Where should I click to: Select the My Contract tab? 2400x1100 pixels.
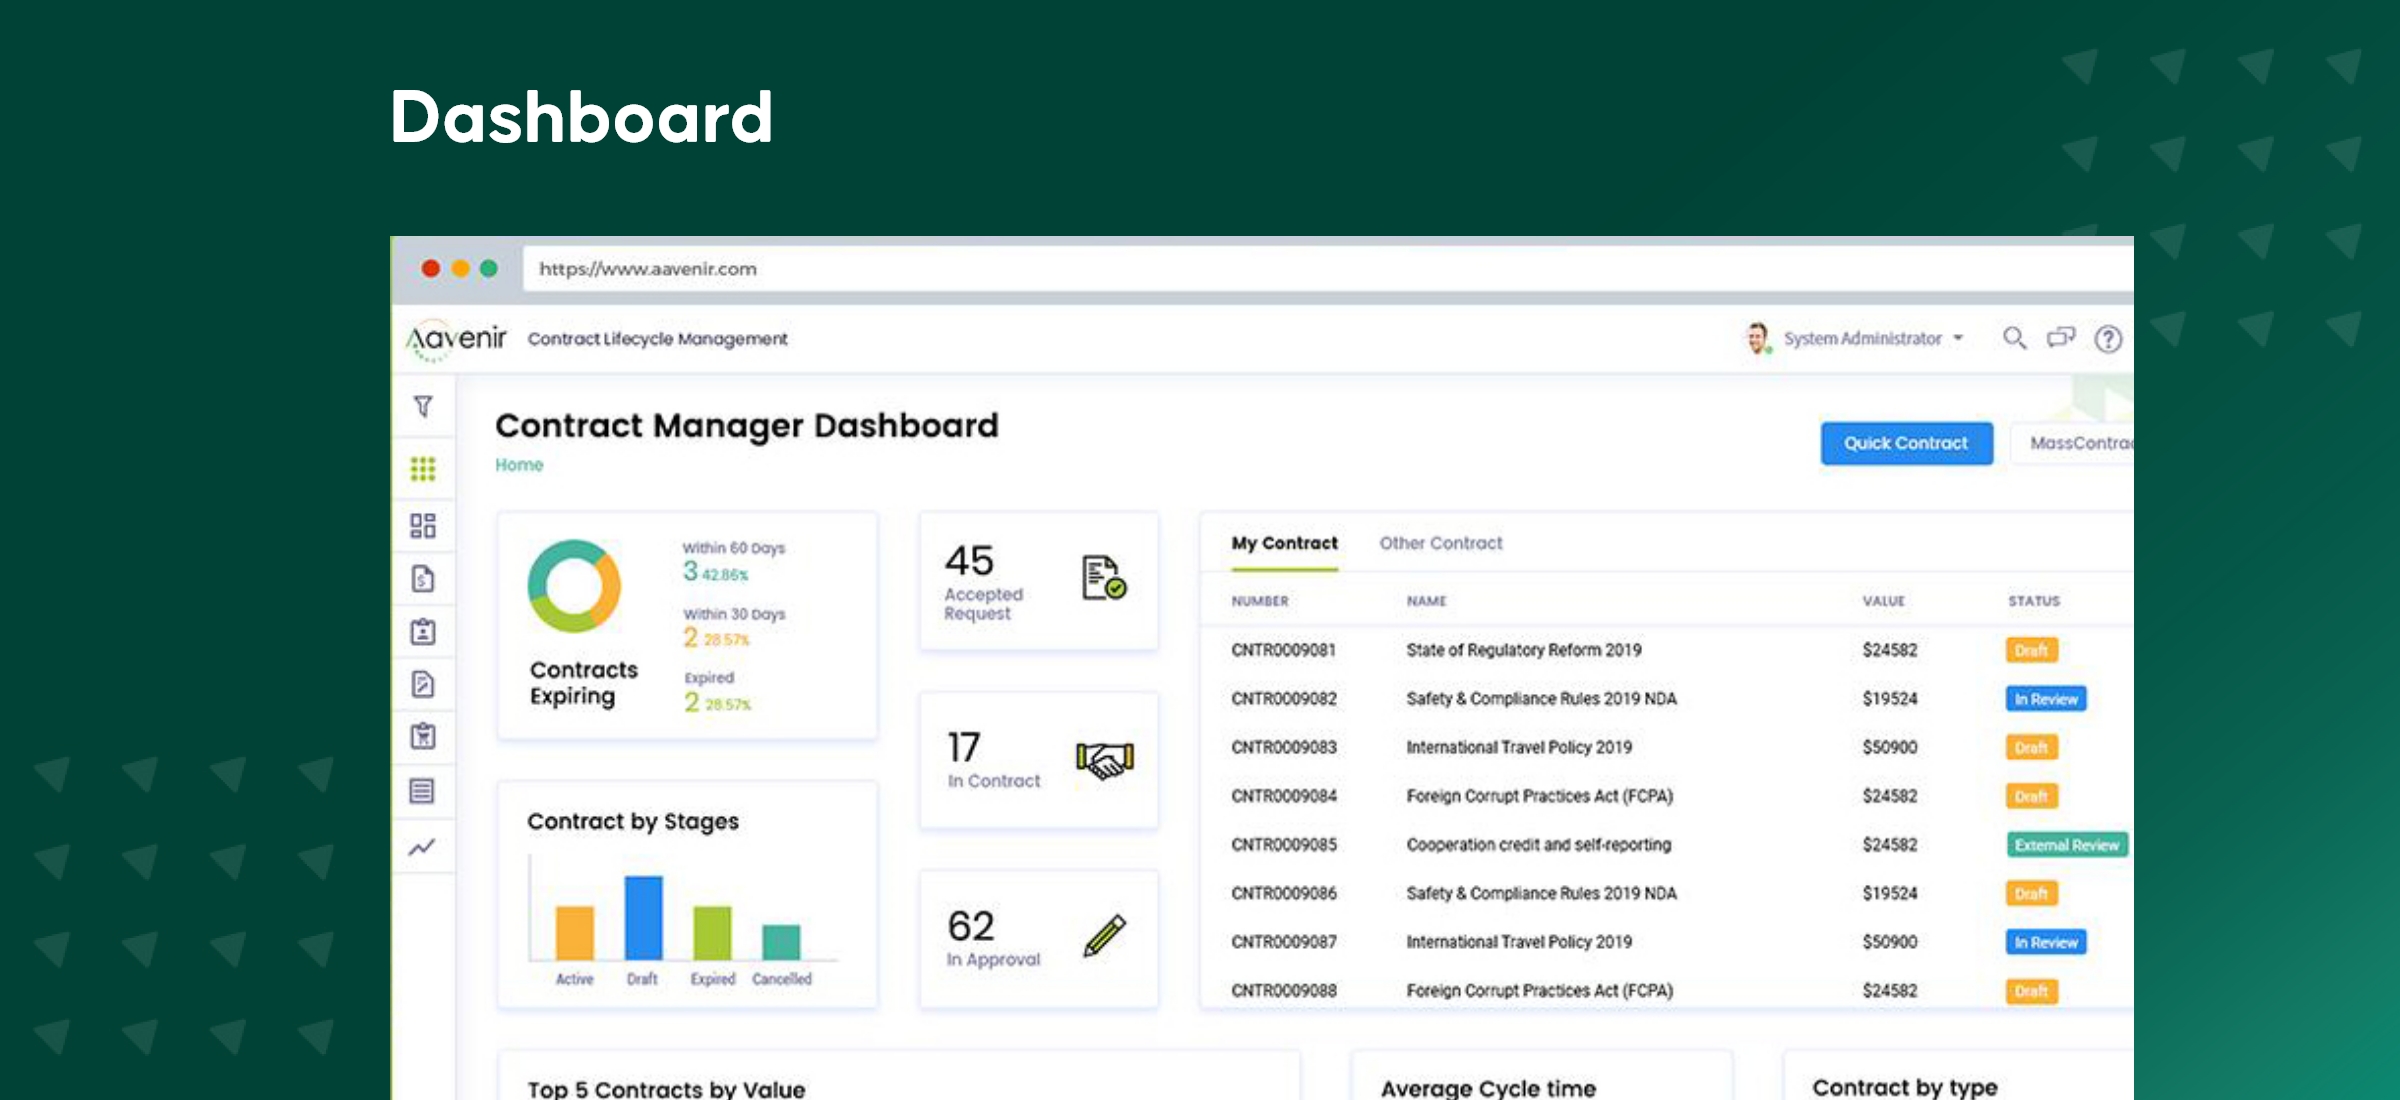1284,543
